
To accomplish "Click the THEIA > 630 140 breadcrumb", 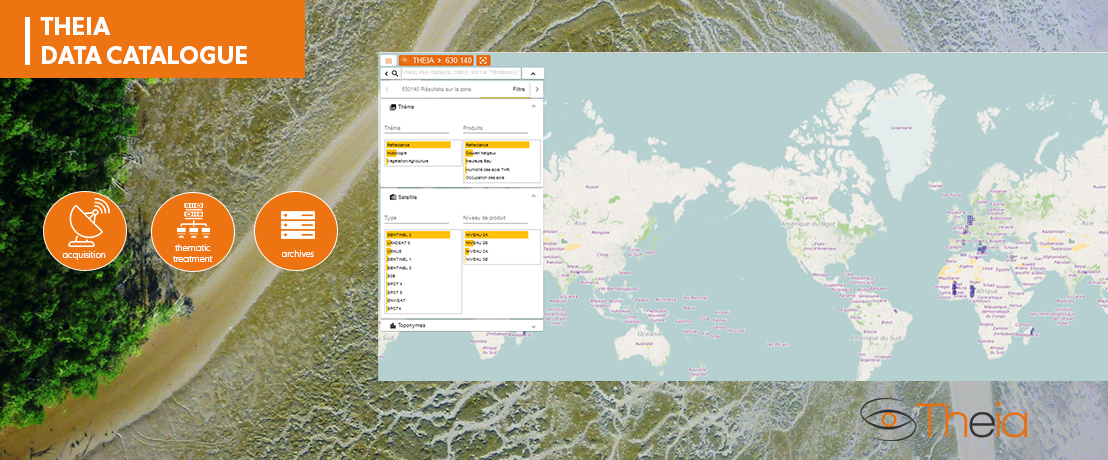I will pyautogui.click(x=436, y=61).
